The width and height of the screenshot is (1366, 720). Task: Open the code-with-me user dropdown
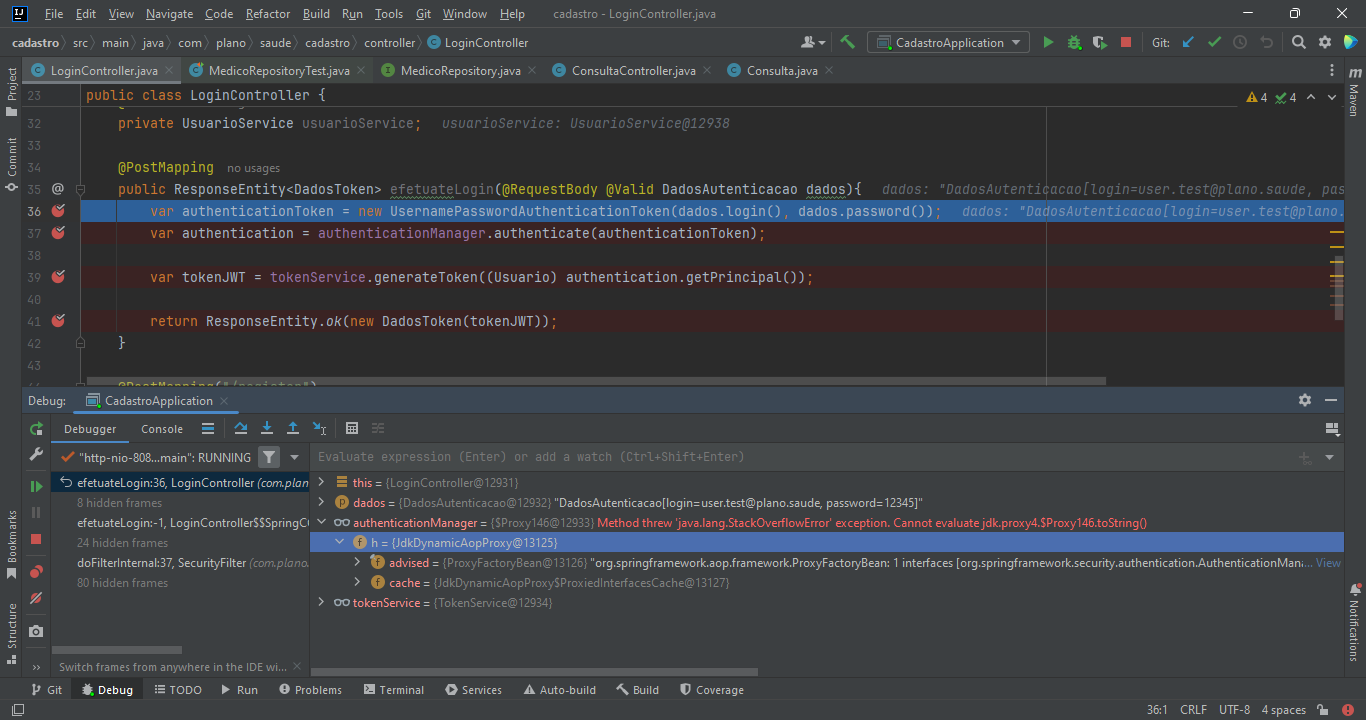click(x=814, y=42)
